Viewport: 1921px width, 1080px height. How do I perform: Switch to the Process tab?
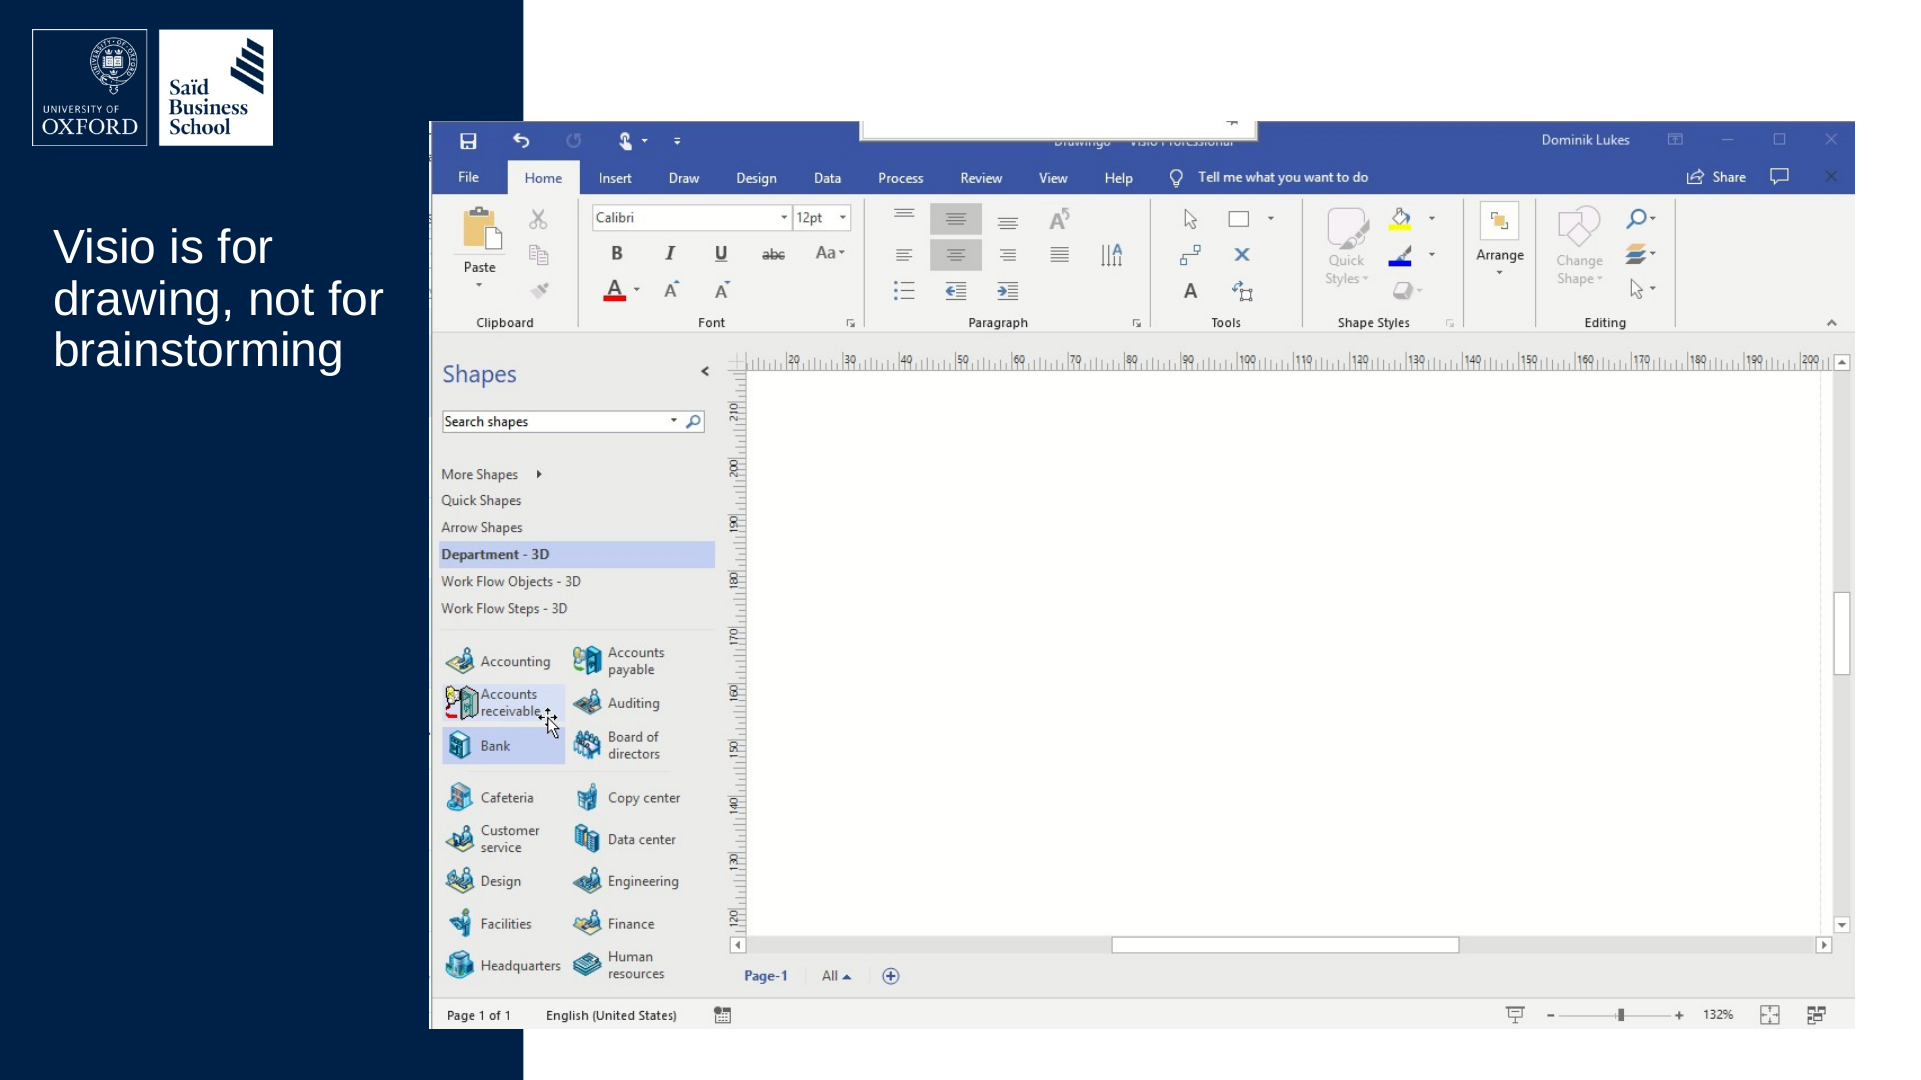pos(900,178)
